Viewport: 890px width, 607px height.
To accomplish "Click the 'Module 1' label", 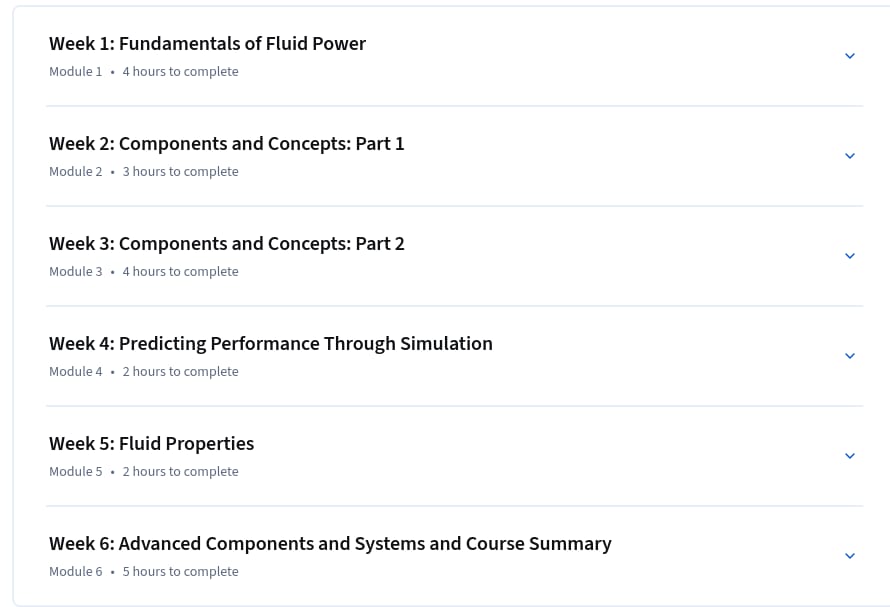I will click(75, 72).
